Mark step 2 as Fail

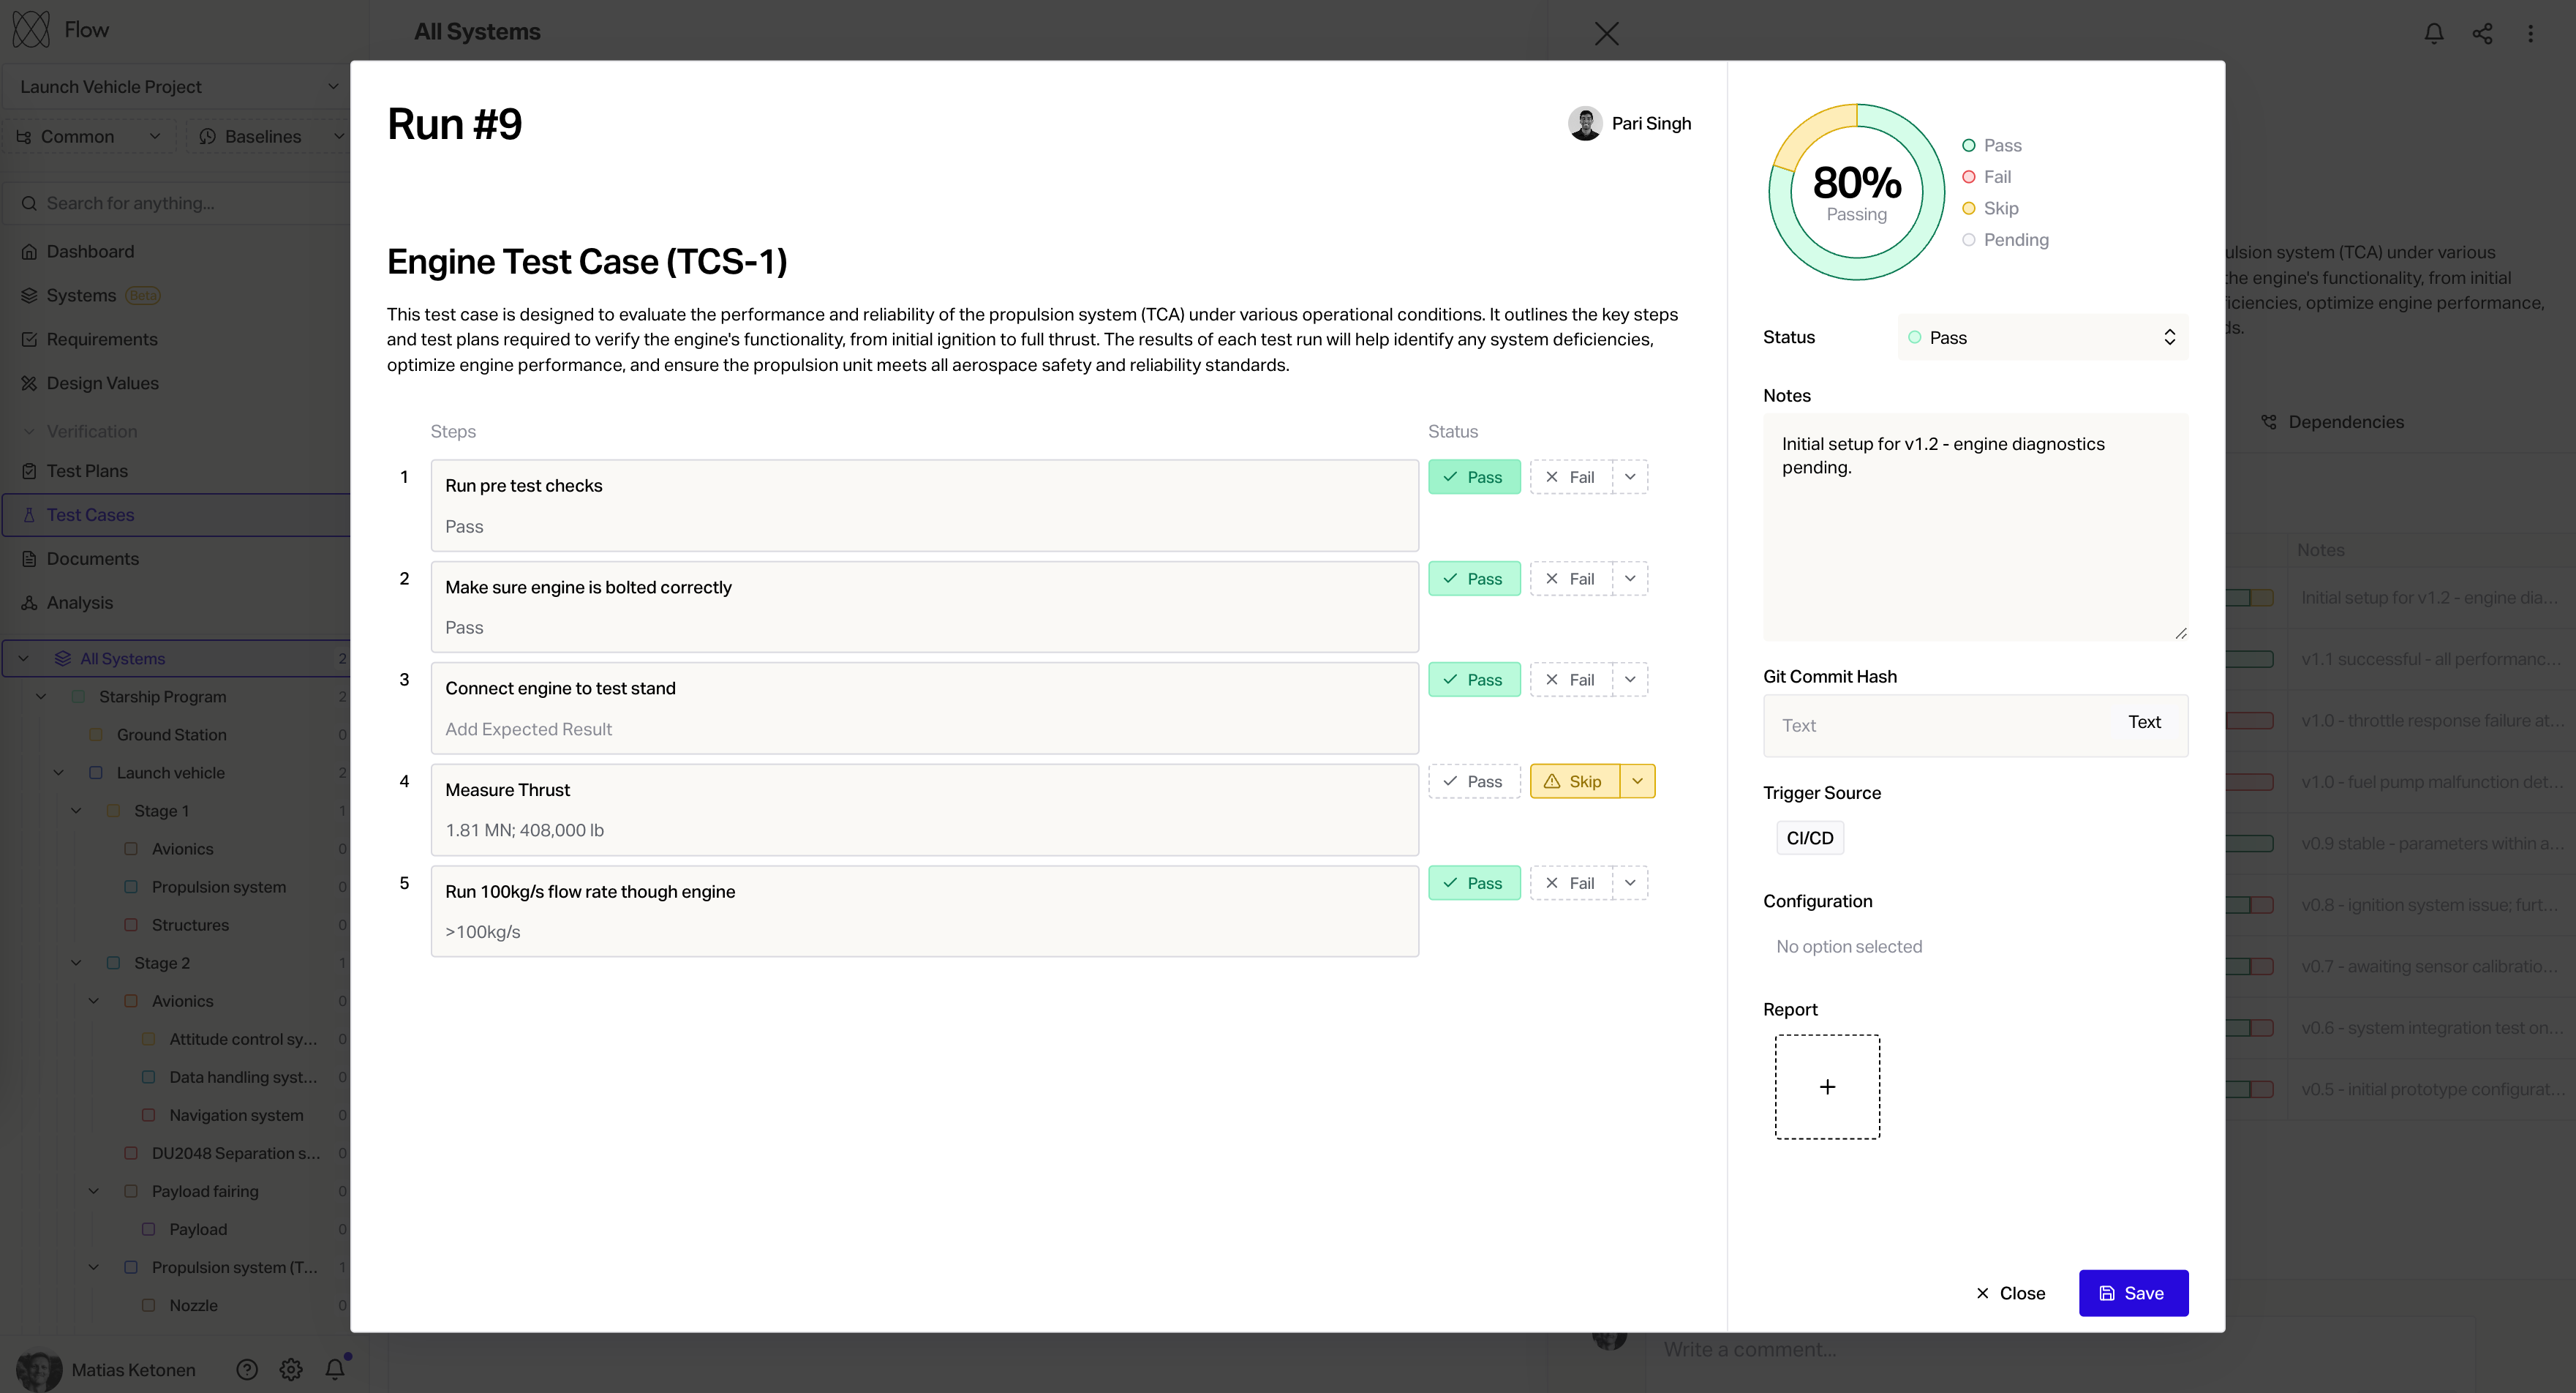coord(1570,578)
